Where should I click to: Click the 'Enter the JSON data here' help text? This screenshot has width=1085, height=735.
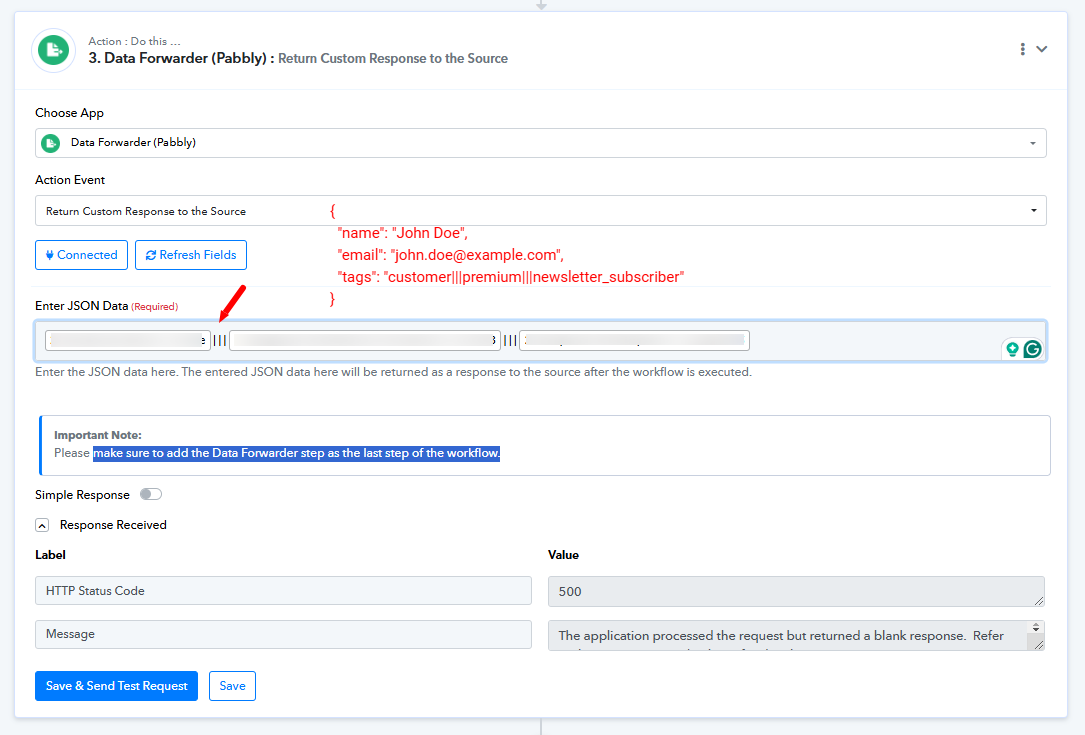(393, 372)
